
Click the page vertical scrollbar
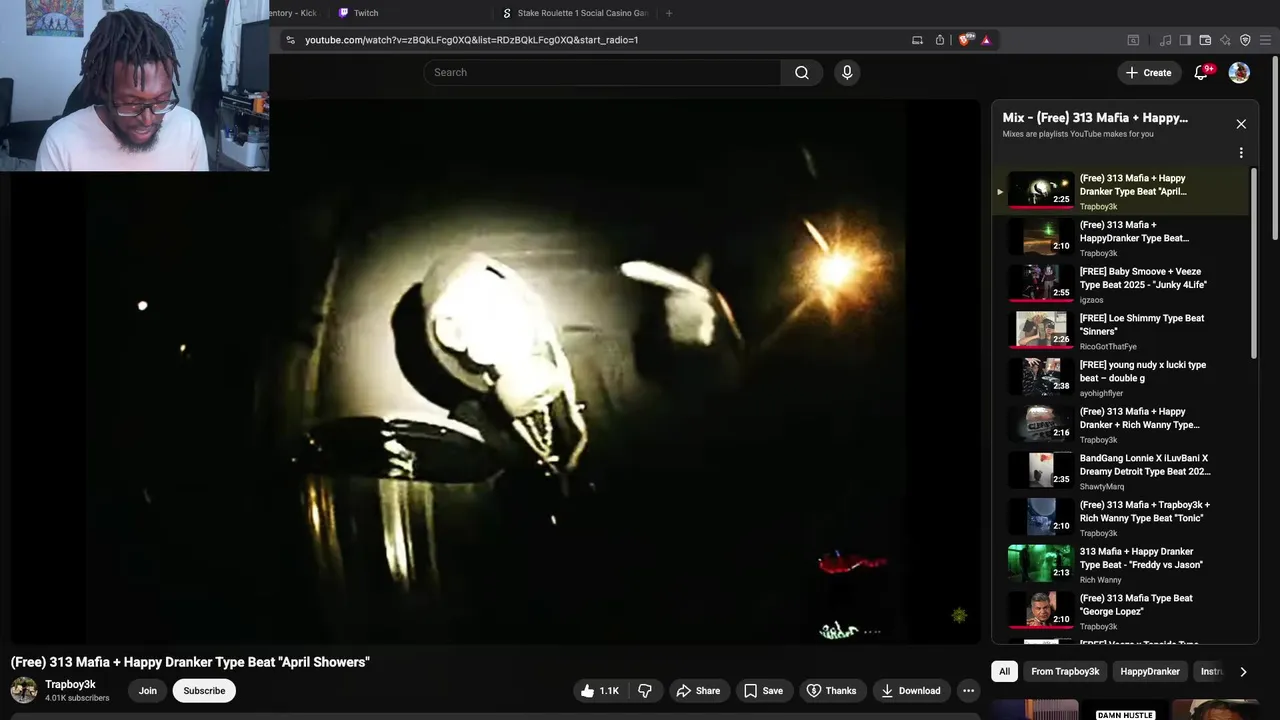pyautogui.click(x=1275, y=148)
